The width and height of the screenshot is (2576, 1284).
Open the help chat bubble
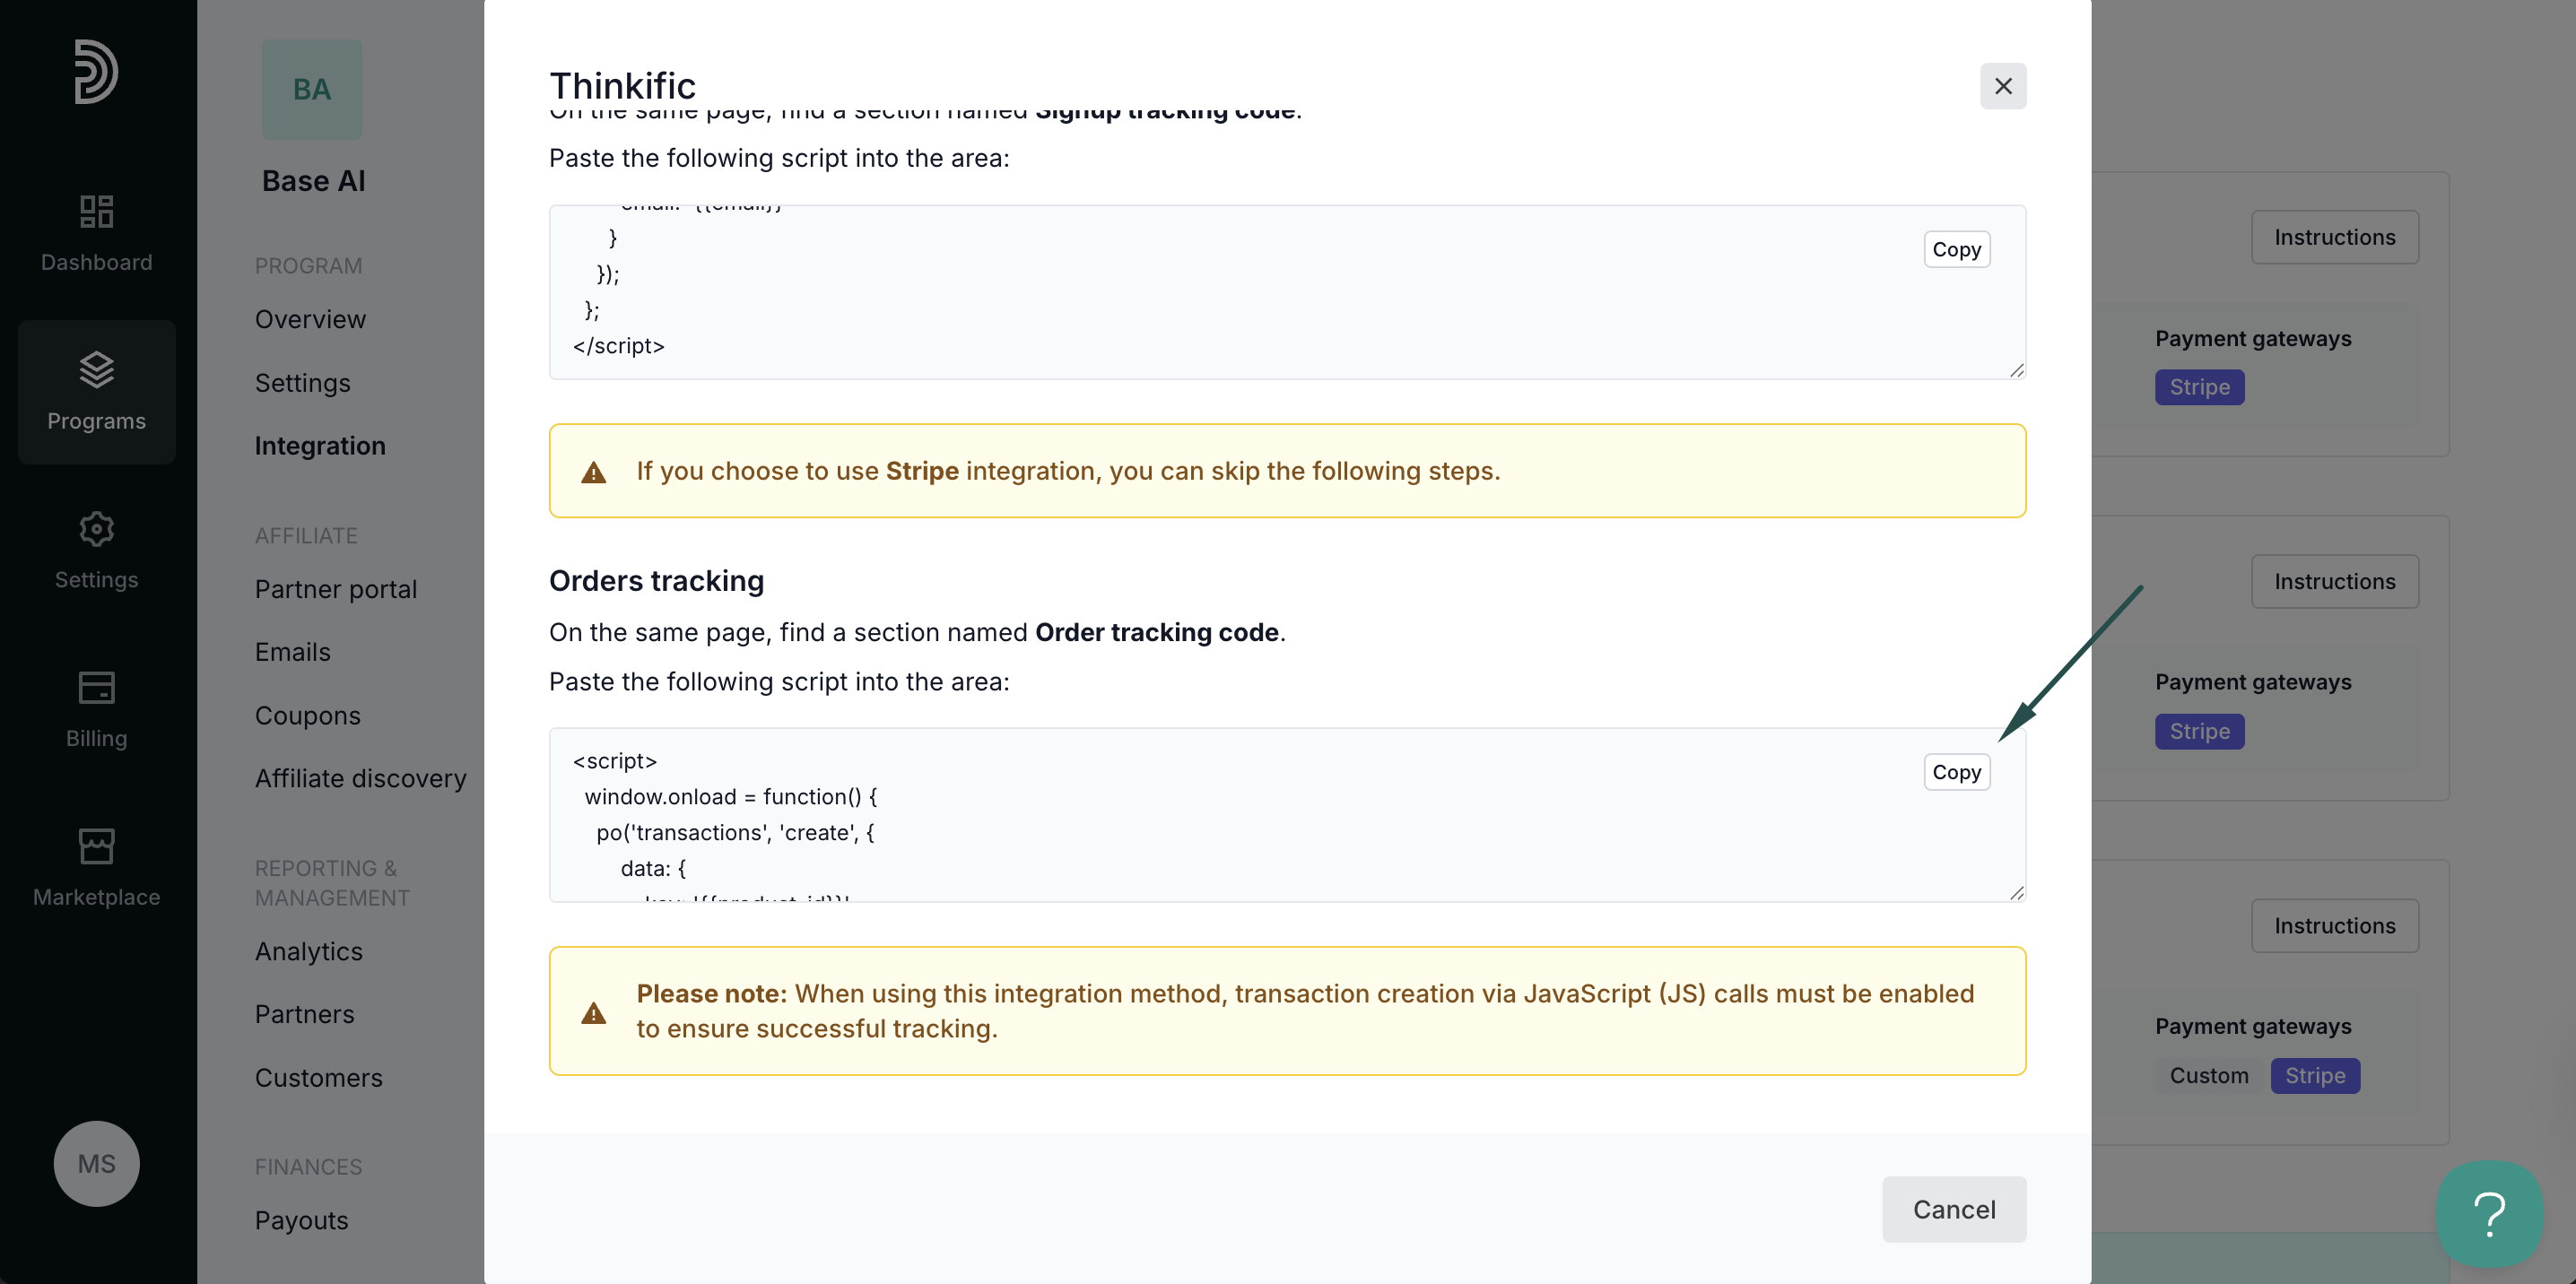coord(2489,1213)
